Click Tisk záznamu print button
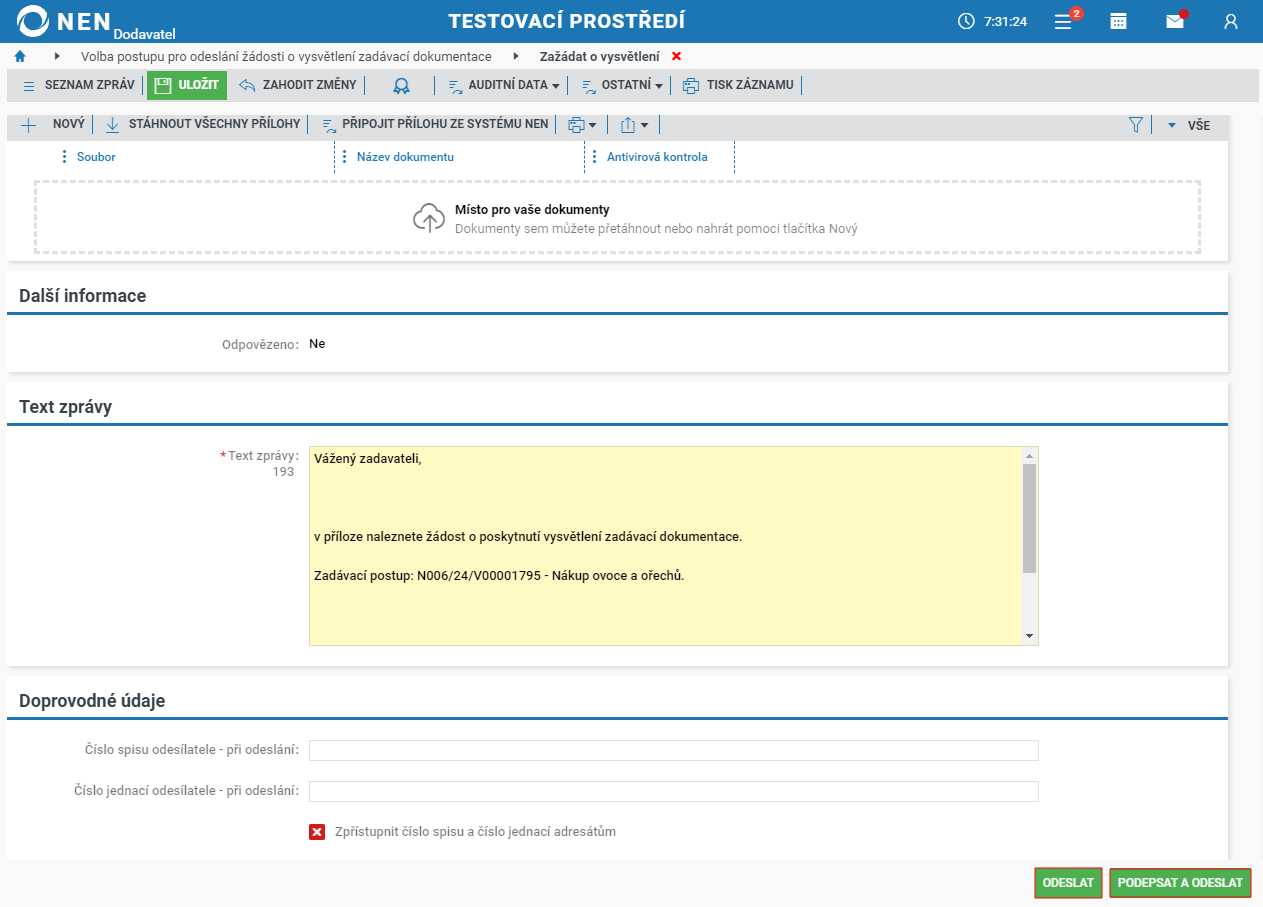Screen dimensions: 1263x907 (739, 85)
